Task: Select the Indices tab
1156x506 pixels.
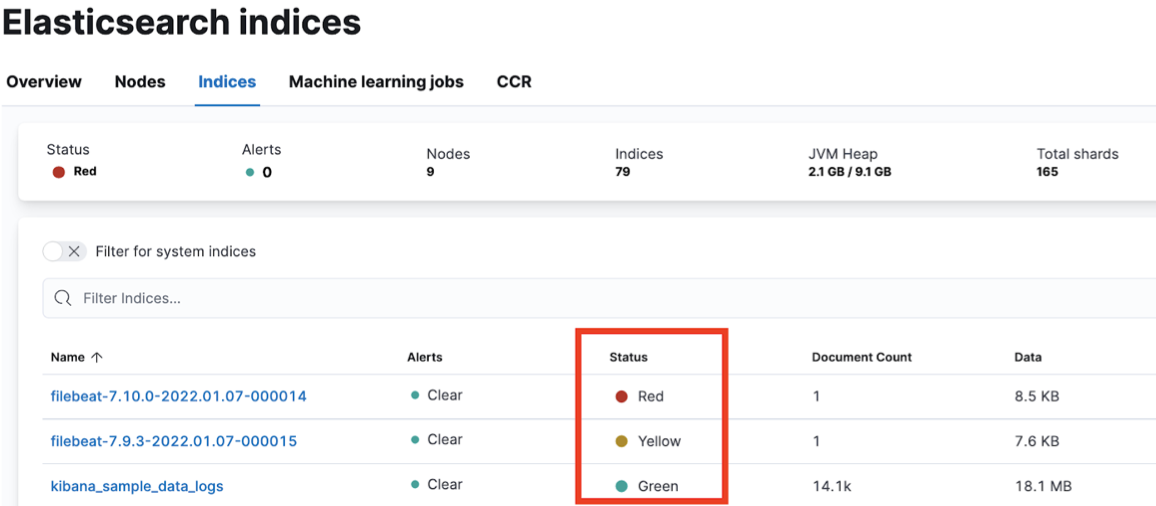Action: (x=227, y=82)
